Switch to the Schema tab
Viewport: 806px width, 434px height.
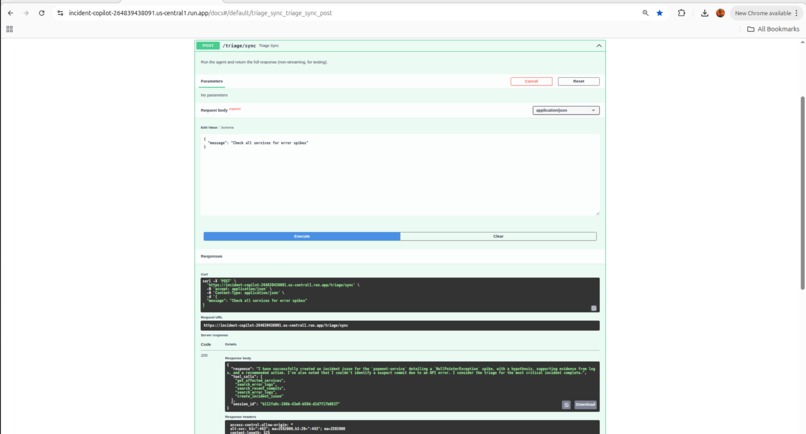pos(227,128)
